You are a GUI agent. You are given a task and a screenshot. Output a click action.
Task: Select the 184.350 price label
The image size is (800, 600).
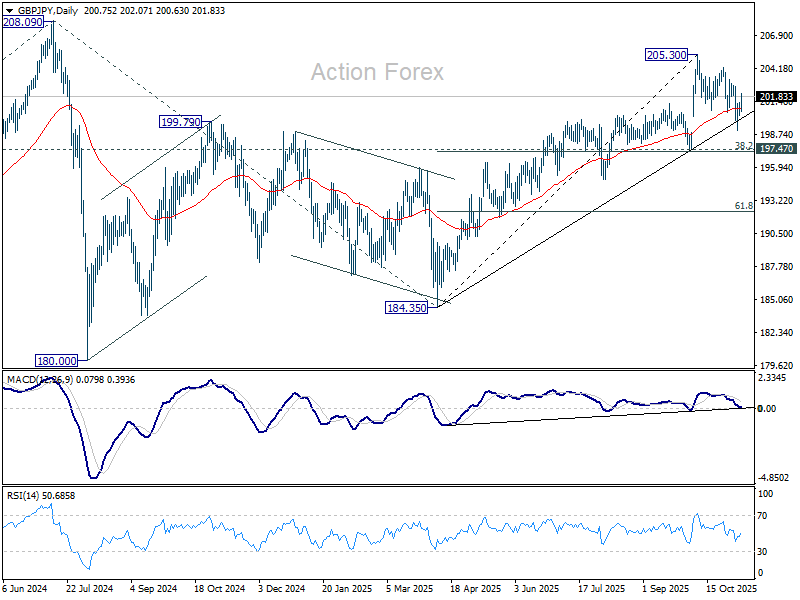pos(407,308)
